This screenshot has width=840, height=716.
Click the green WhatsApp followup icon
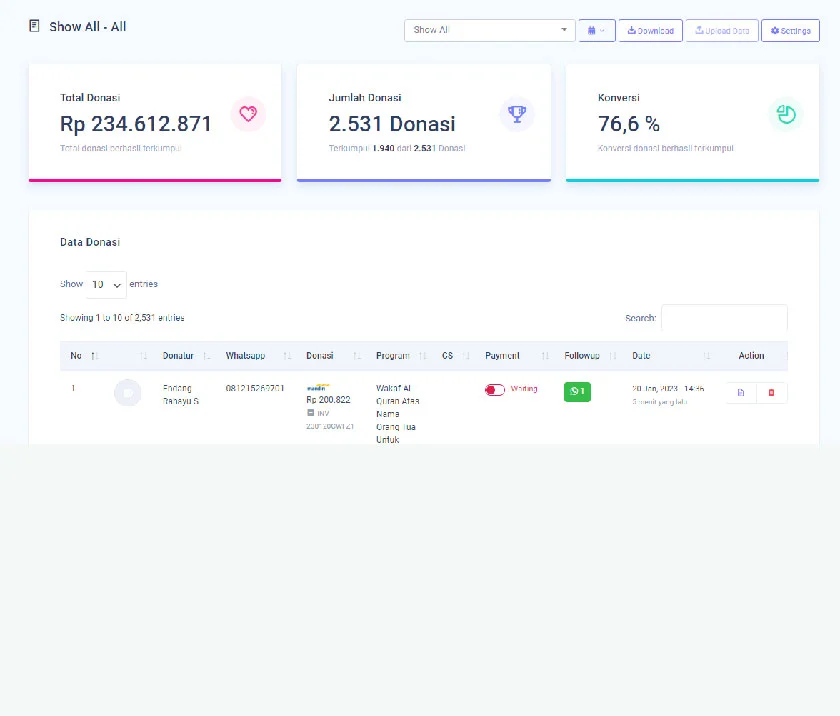[576, 391]
